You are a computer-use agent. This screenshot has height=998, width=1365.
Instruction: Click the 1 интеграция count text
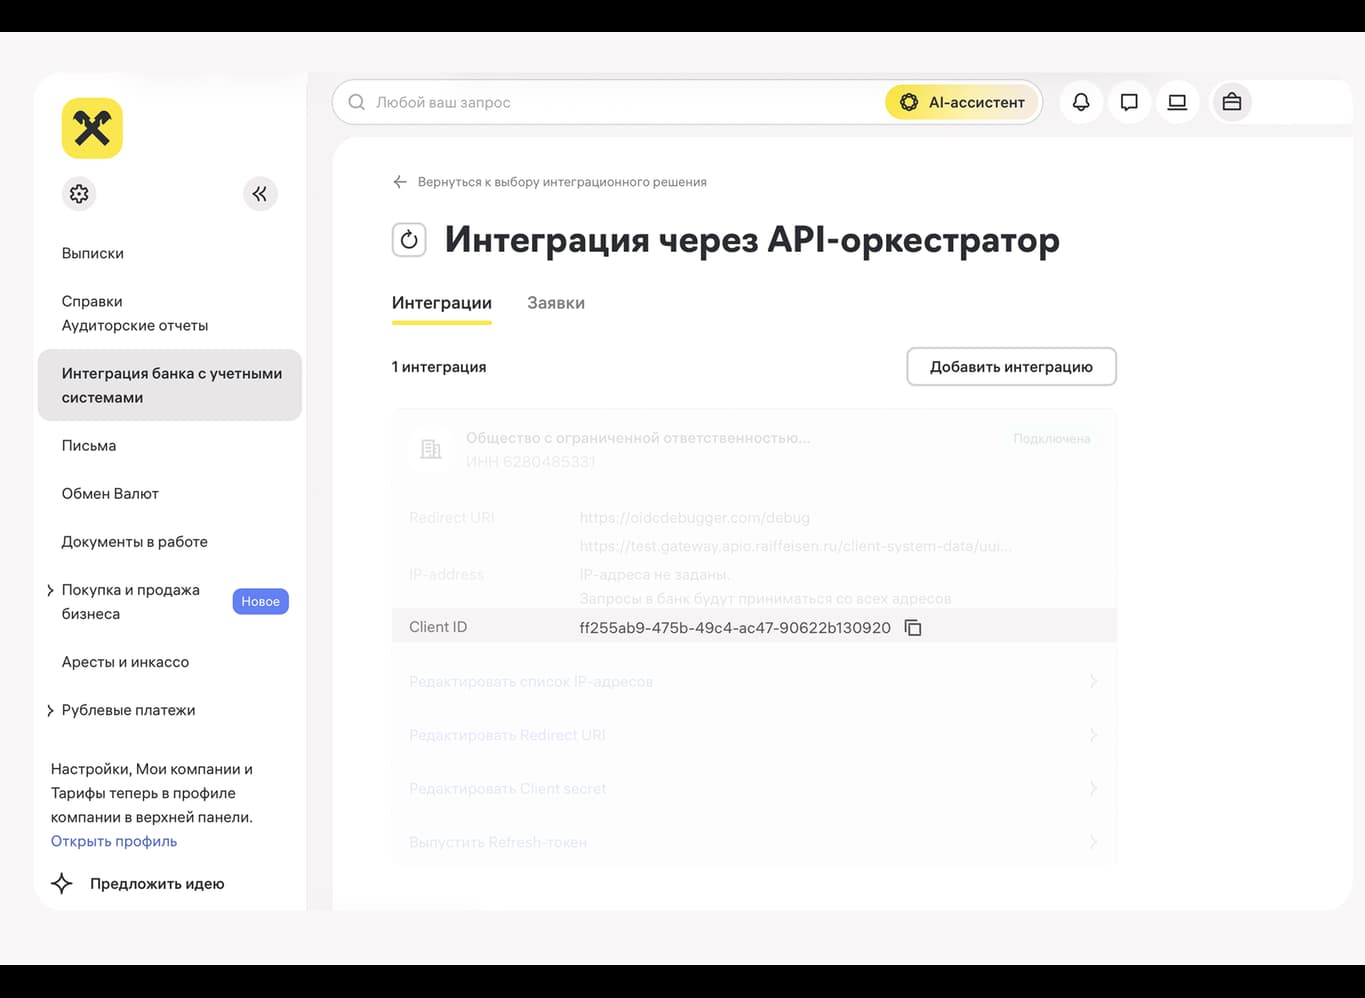[439, 366]
